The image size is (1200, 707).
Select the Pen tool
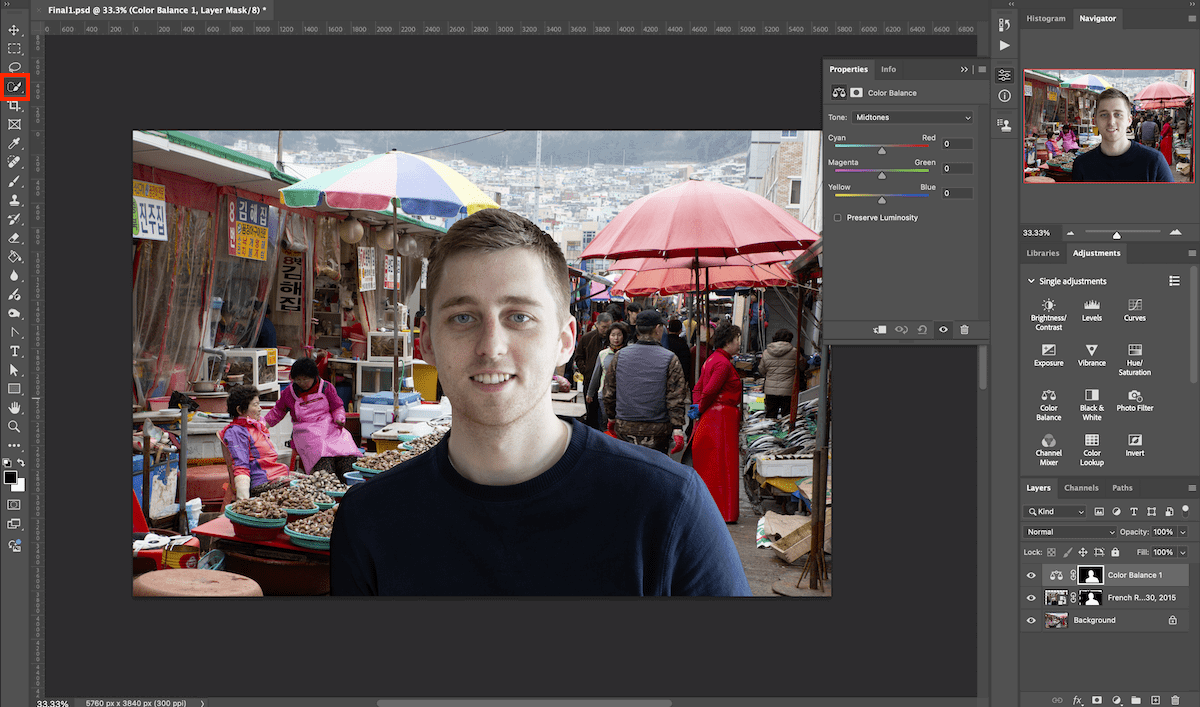[x=14, y=332]
